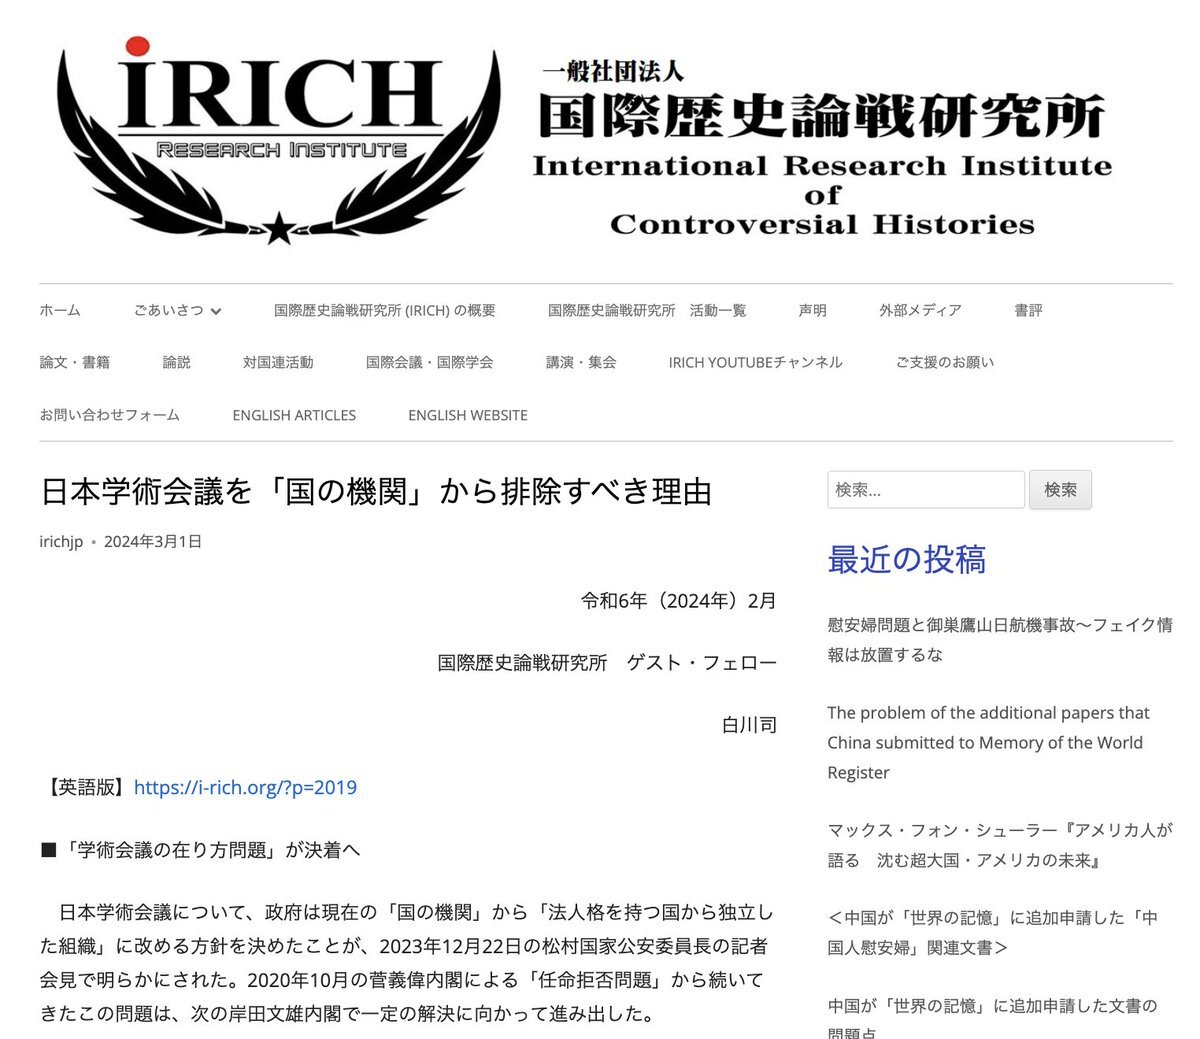Open the ホーム menu item

point(60,310)
